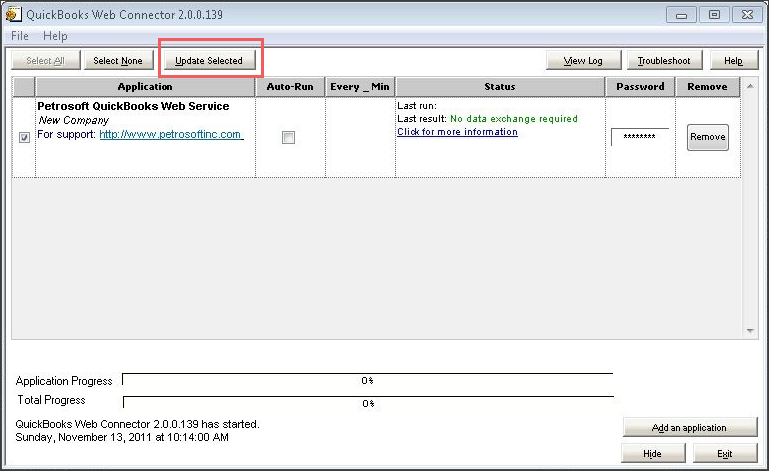Click the Remove column header
Screen dimensions: 769x471
707,87
